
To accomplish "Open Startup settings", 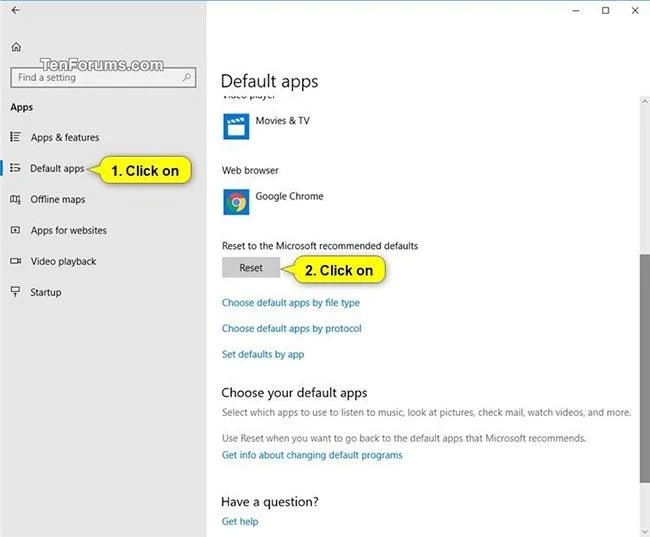I will [46, 292].
